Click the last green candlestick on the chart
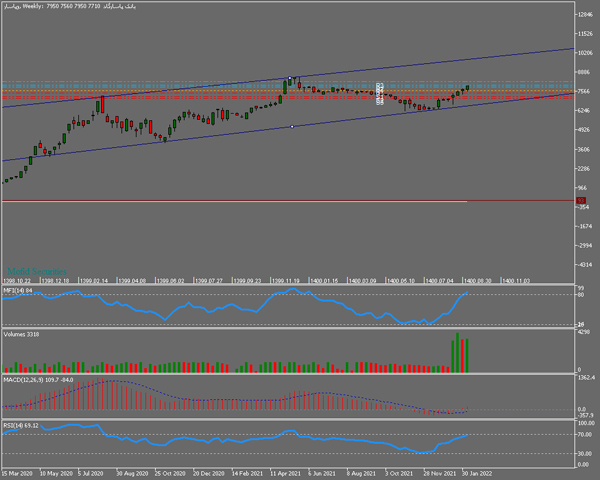This screenshot has height=480, width=600. [x=467, y=88]
